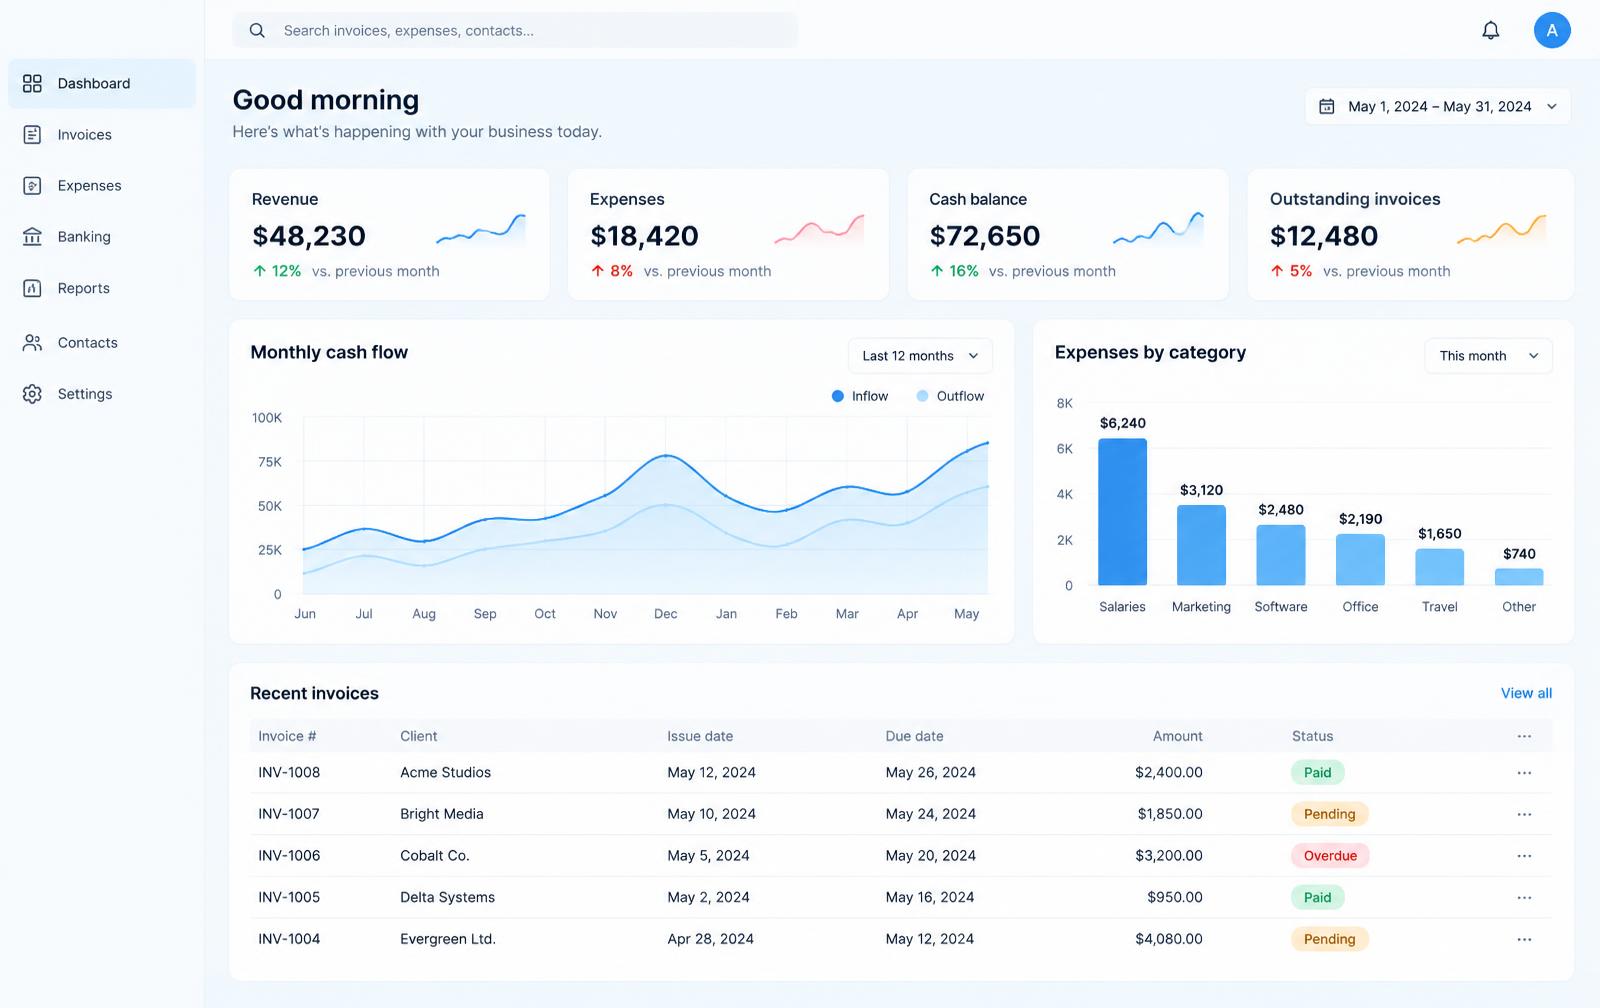
Task: Expand the May 2024 date range dropdown
Action: (x=1437, y=106)
